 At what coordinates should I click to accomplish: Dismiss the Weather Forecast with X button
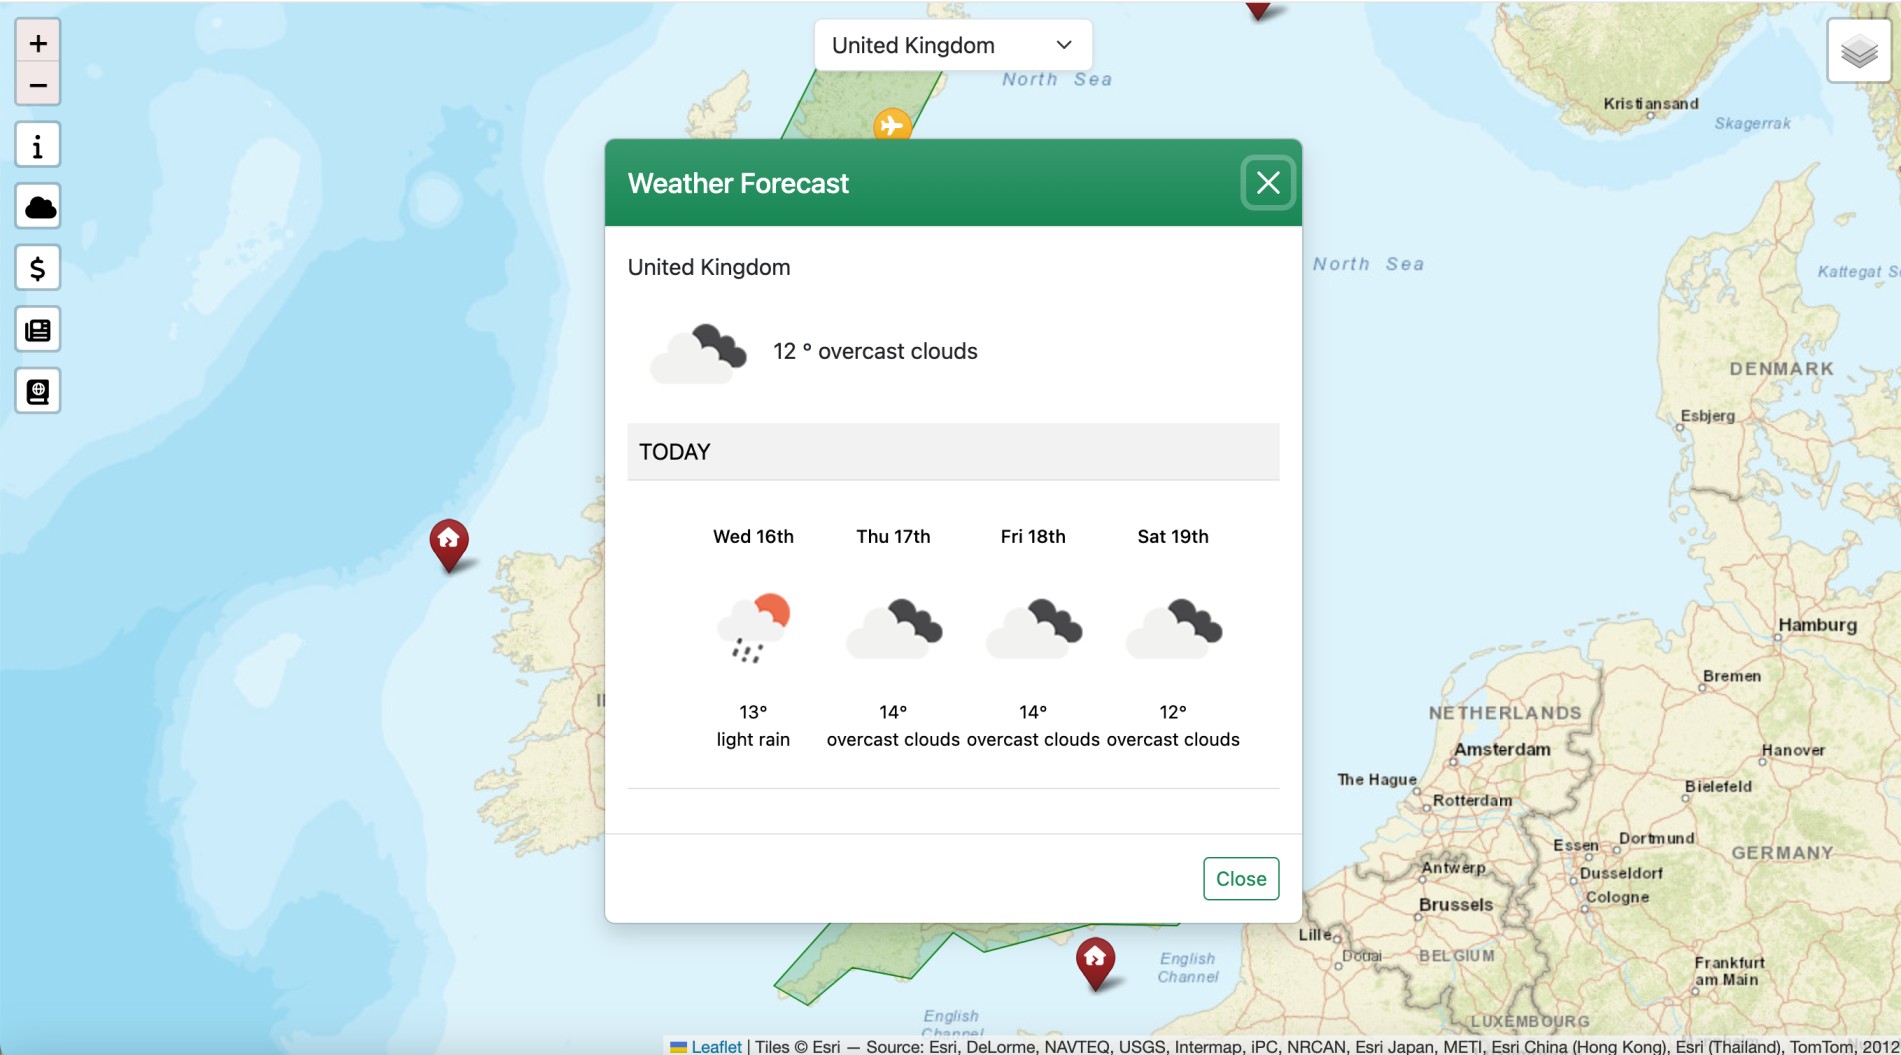(x=1267, y=183)
